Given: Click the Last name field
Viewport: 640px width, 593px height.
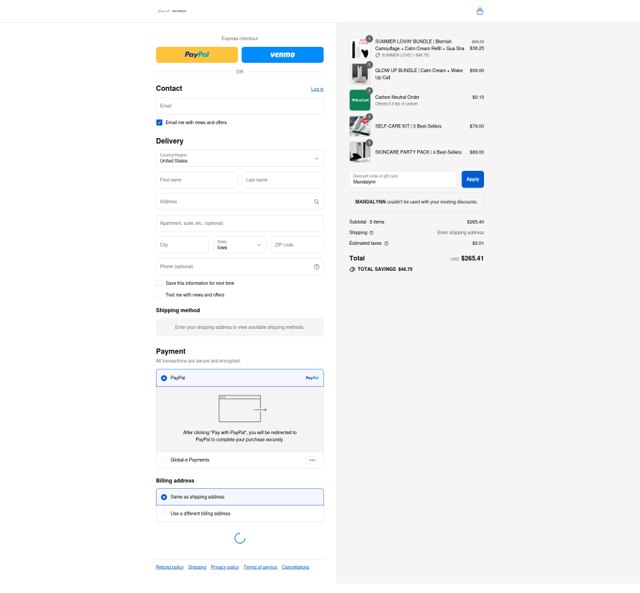Looking at the screenshot, I should 283,180.
